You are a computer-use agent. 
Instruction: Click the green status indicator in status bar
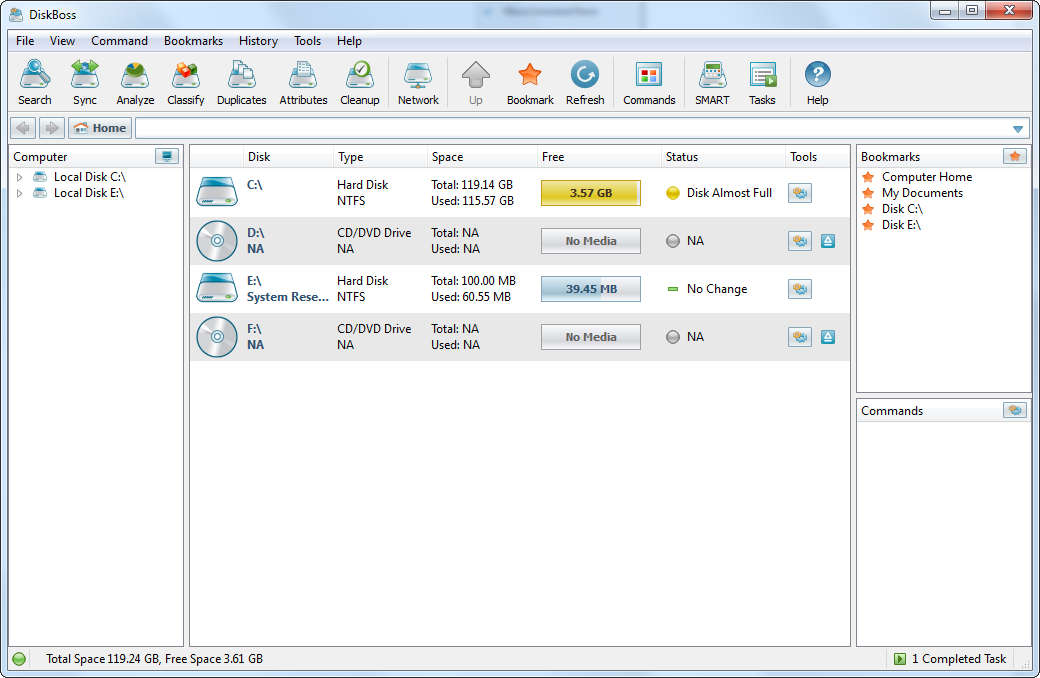19,659
